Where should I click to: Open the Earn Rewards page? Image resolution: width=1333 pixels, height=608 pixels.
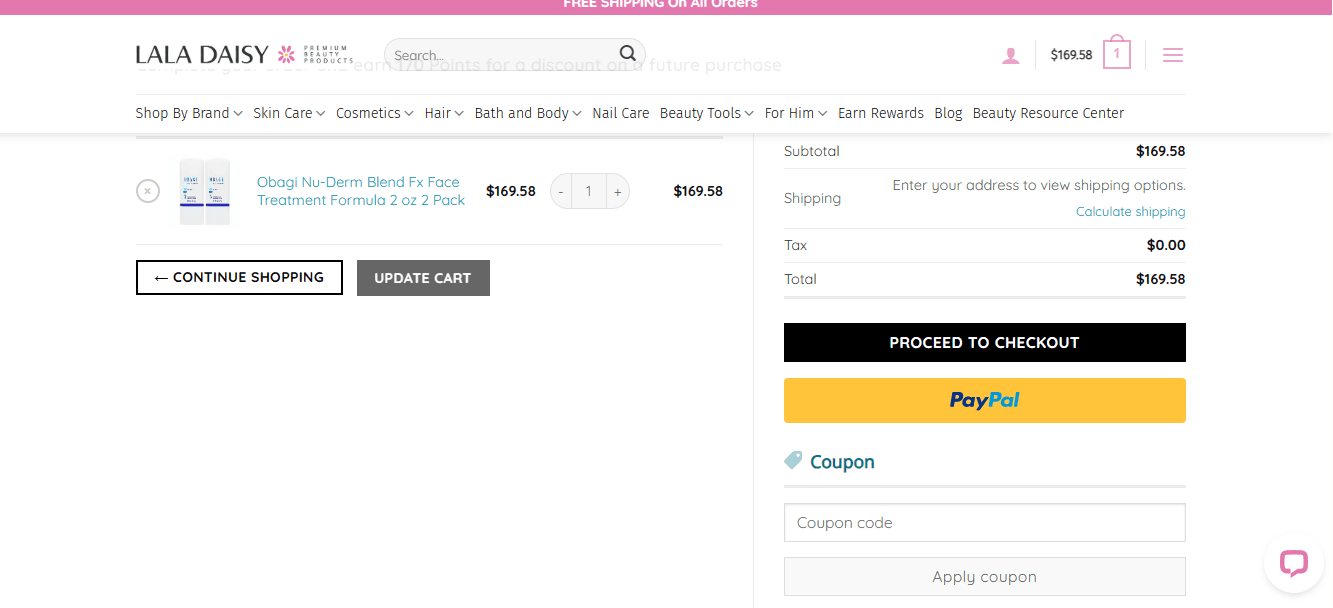881,113
